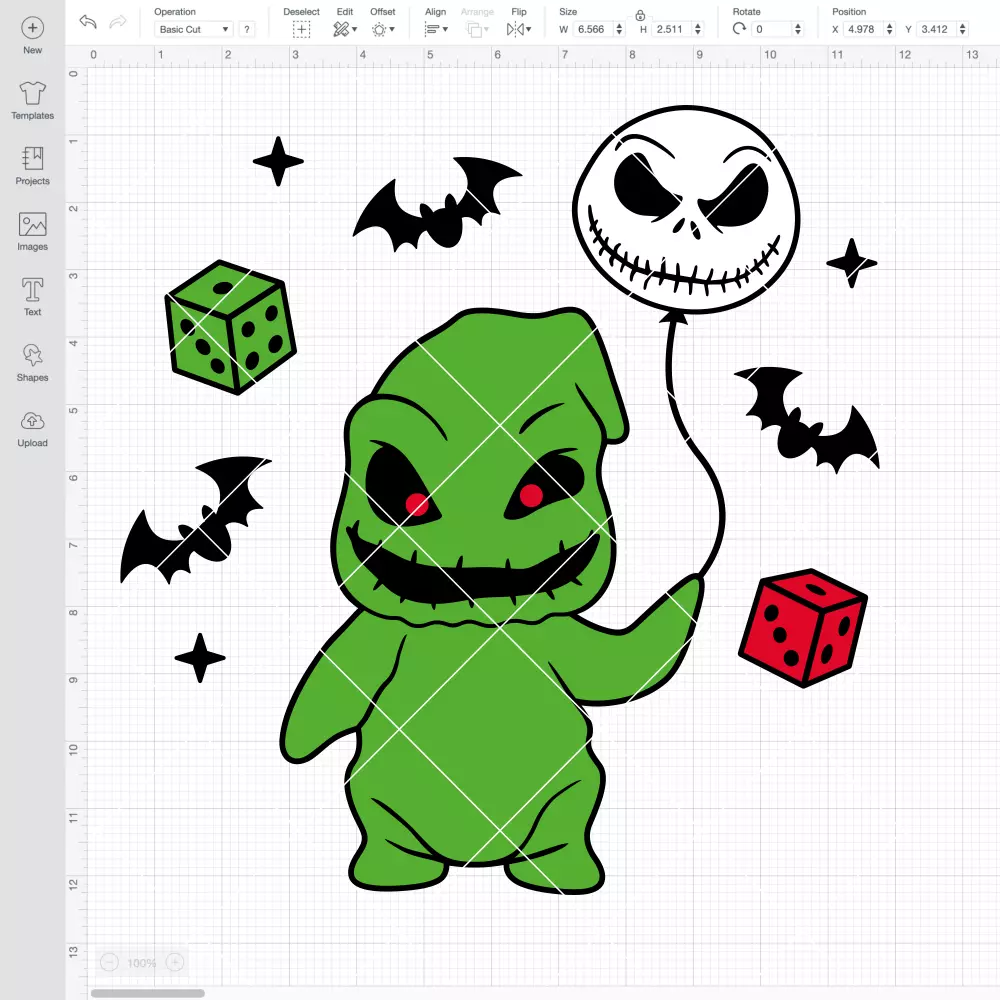
Task: Click the Deselect icon
Action: [302, 29]
